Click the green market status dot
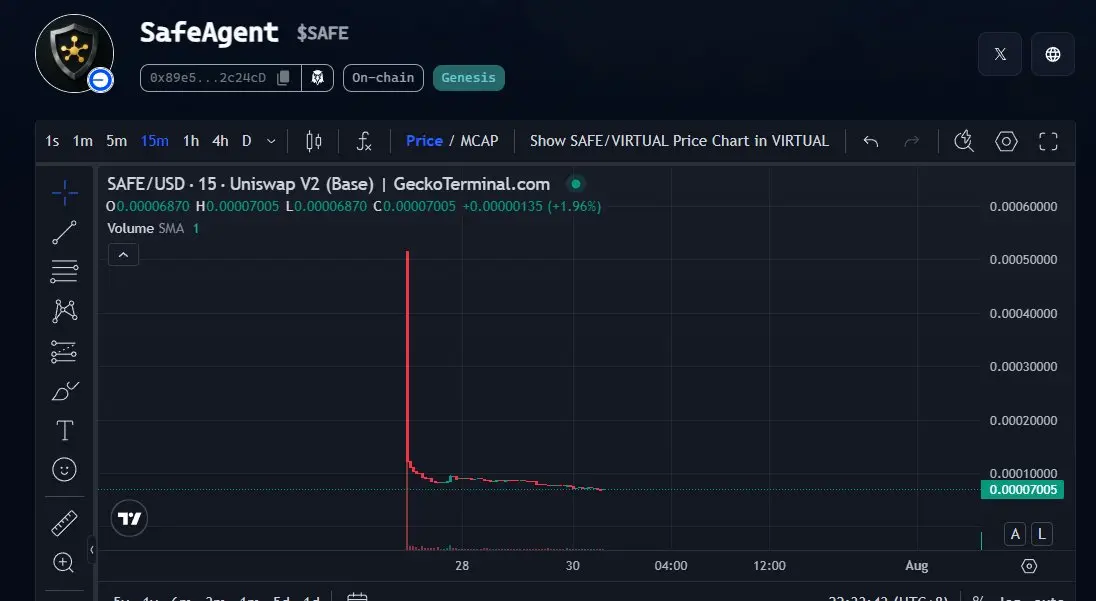This screenshot has height=601, width=1096. (576, 184)
